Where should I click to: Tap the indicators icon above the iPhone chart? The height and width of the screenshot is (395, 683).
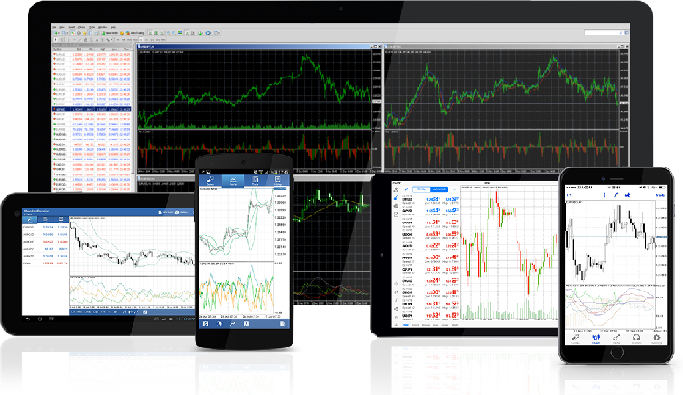point(616,195)
